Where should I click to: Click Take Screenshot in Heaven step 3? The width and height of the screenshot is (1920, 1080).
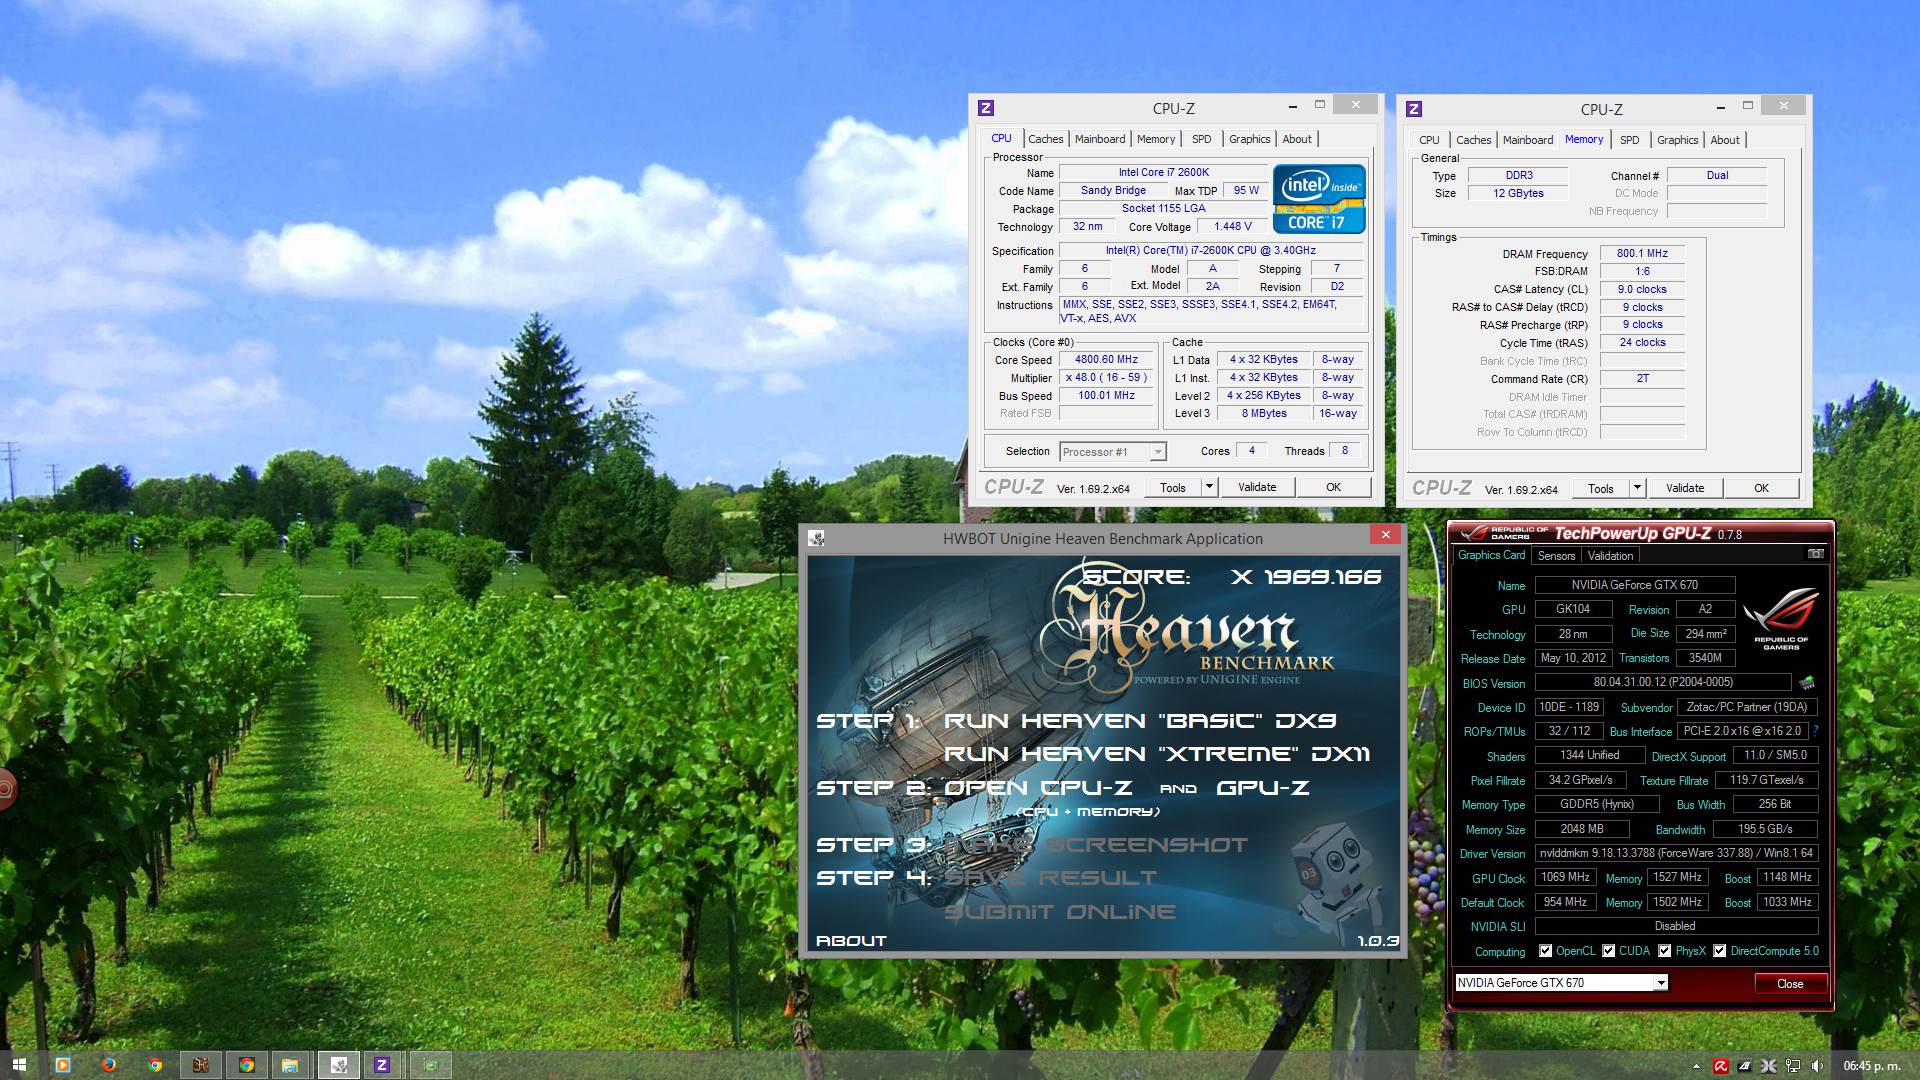pos(1096,845)
